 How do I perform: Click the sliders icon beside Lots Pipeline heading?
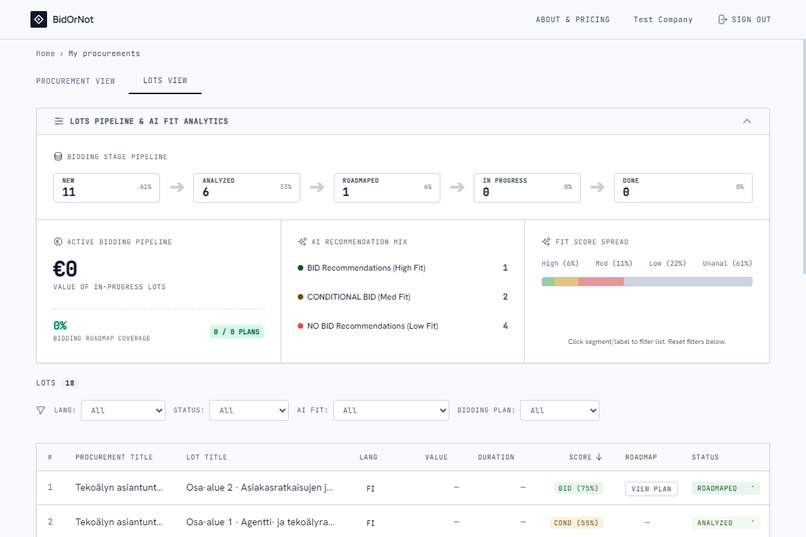(59, 121)
